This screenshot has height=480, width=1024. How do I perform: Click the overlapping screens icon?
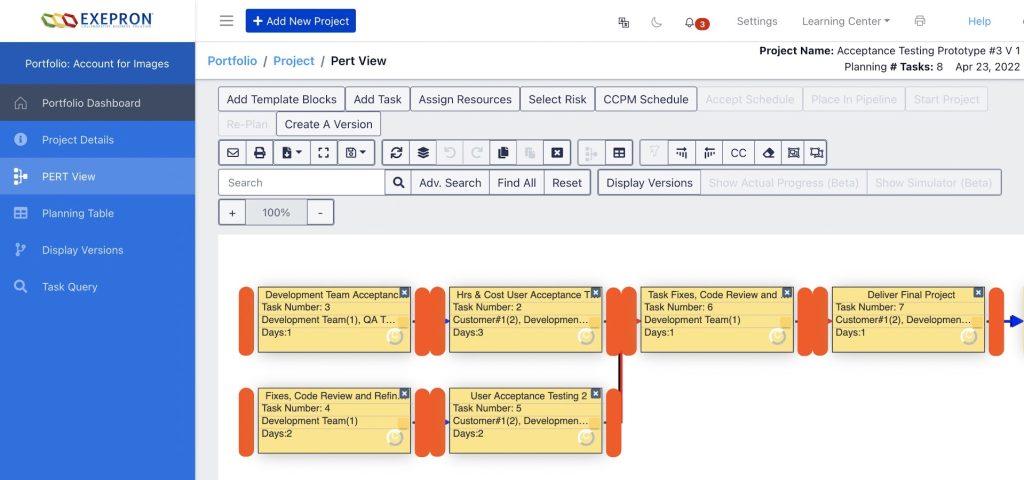click(816, 153)
